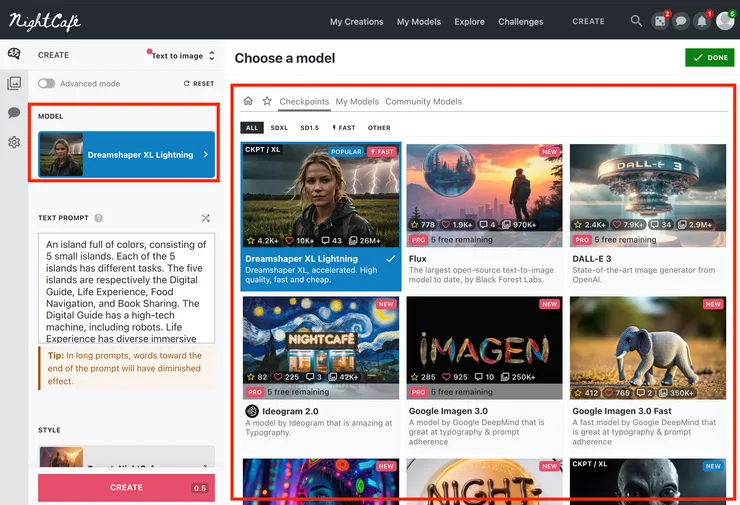Viewport: 740px width, 505px height.
Task: Show favorite models with the star icon
Action: tap(267, 101)
